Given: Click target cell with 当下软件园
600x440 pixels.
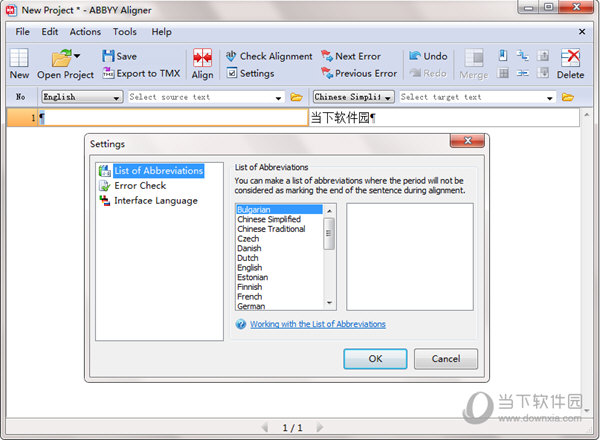Looking at the screenshot, I should 443,117.
